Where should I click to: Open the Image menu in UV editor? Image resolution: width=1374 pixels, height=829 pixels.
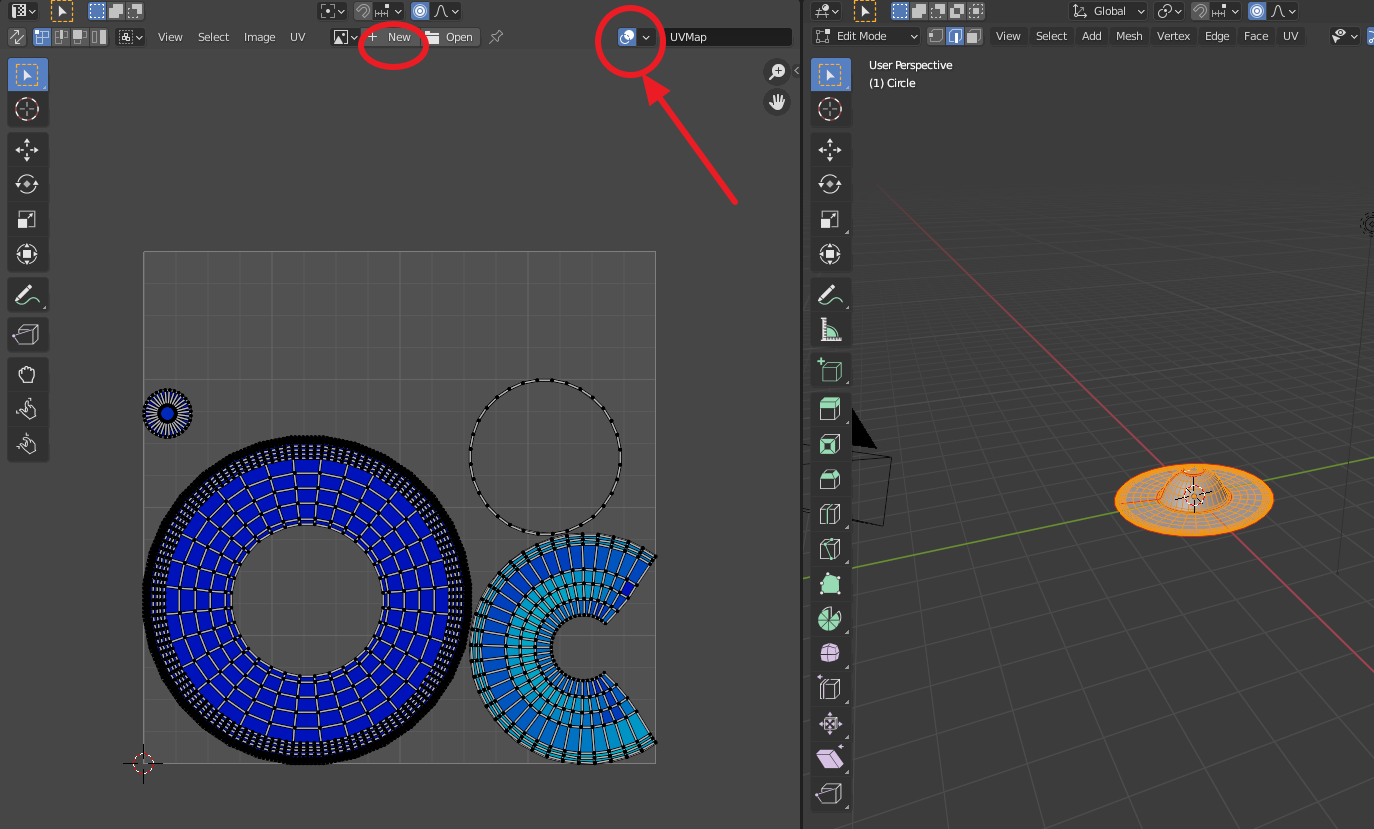(259, 37)
